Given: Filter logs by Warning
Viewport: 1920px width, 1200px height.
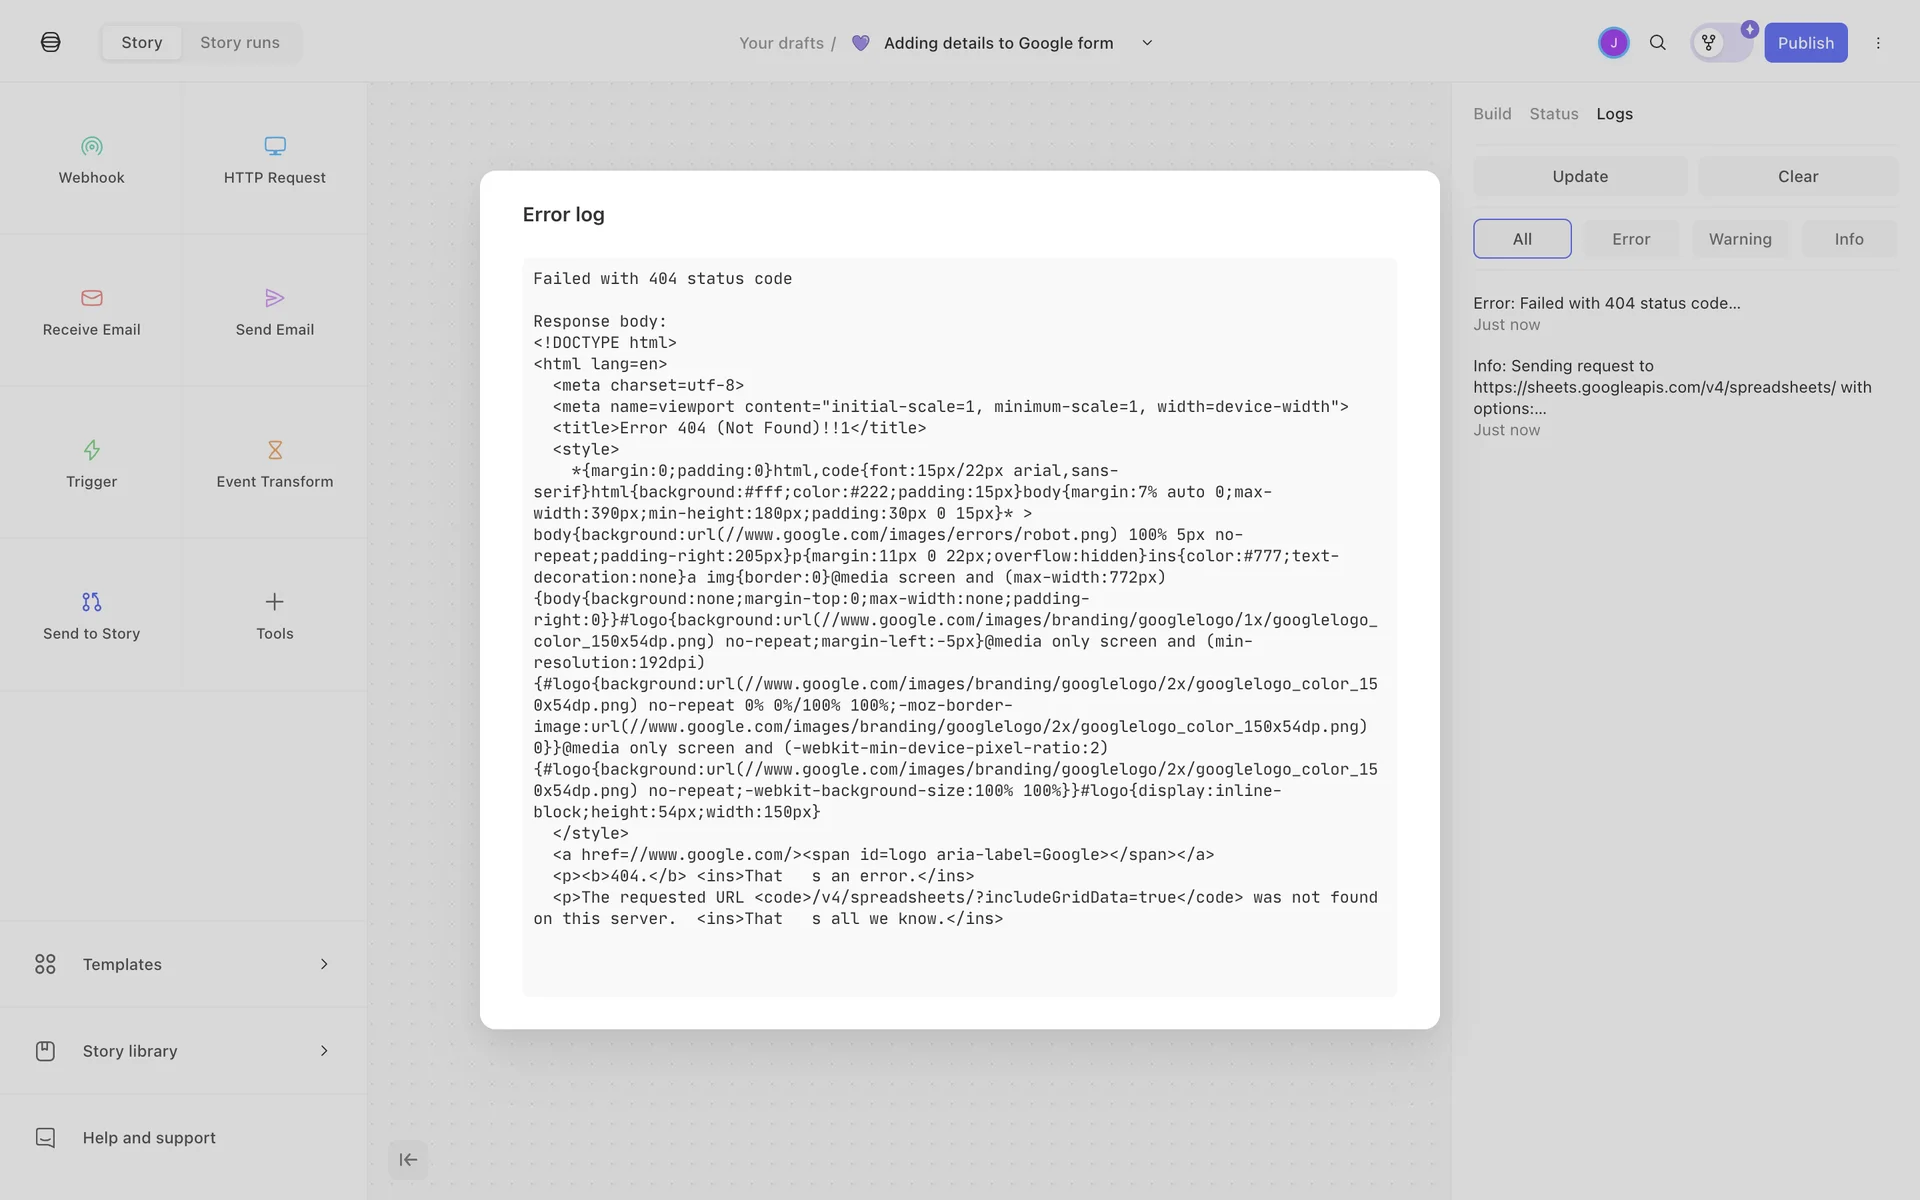Looking at the screenshot, I should (x=1739, y=239).
